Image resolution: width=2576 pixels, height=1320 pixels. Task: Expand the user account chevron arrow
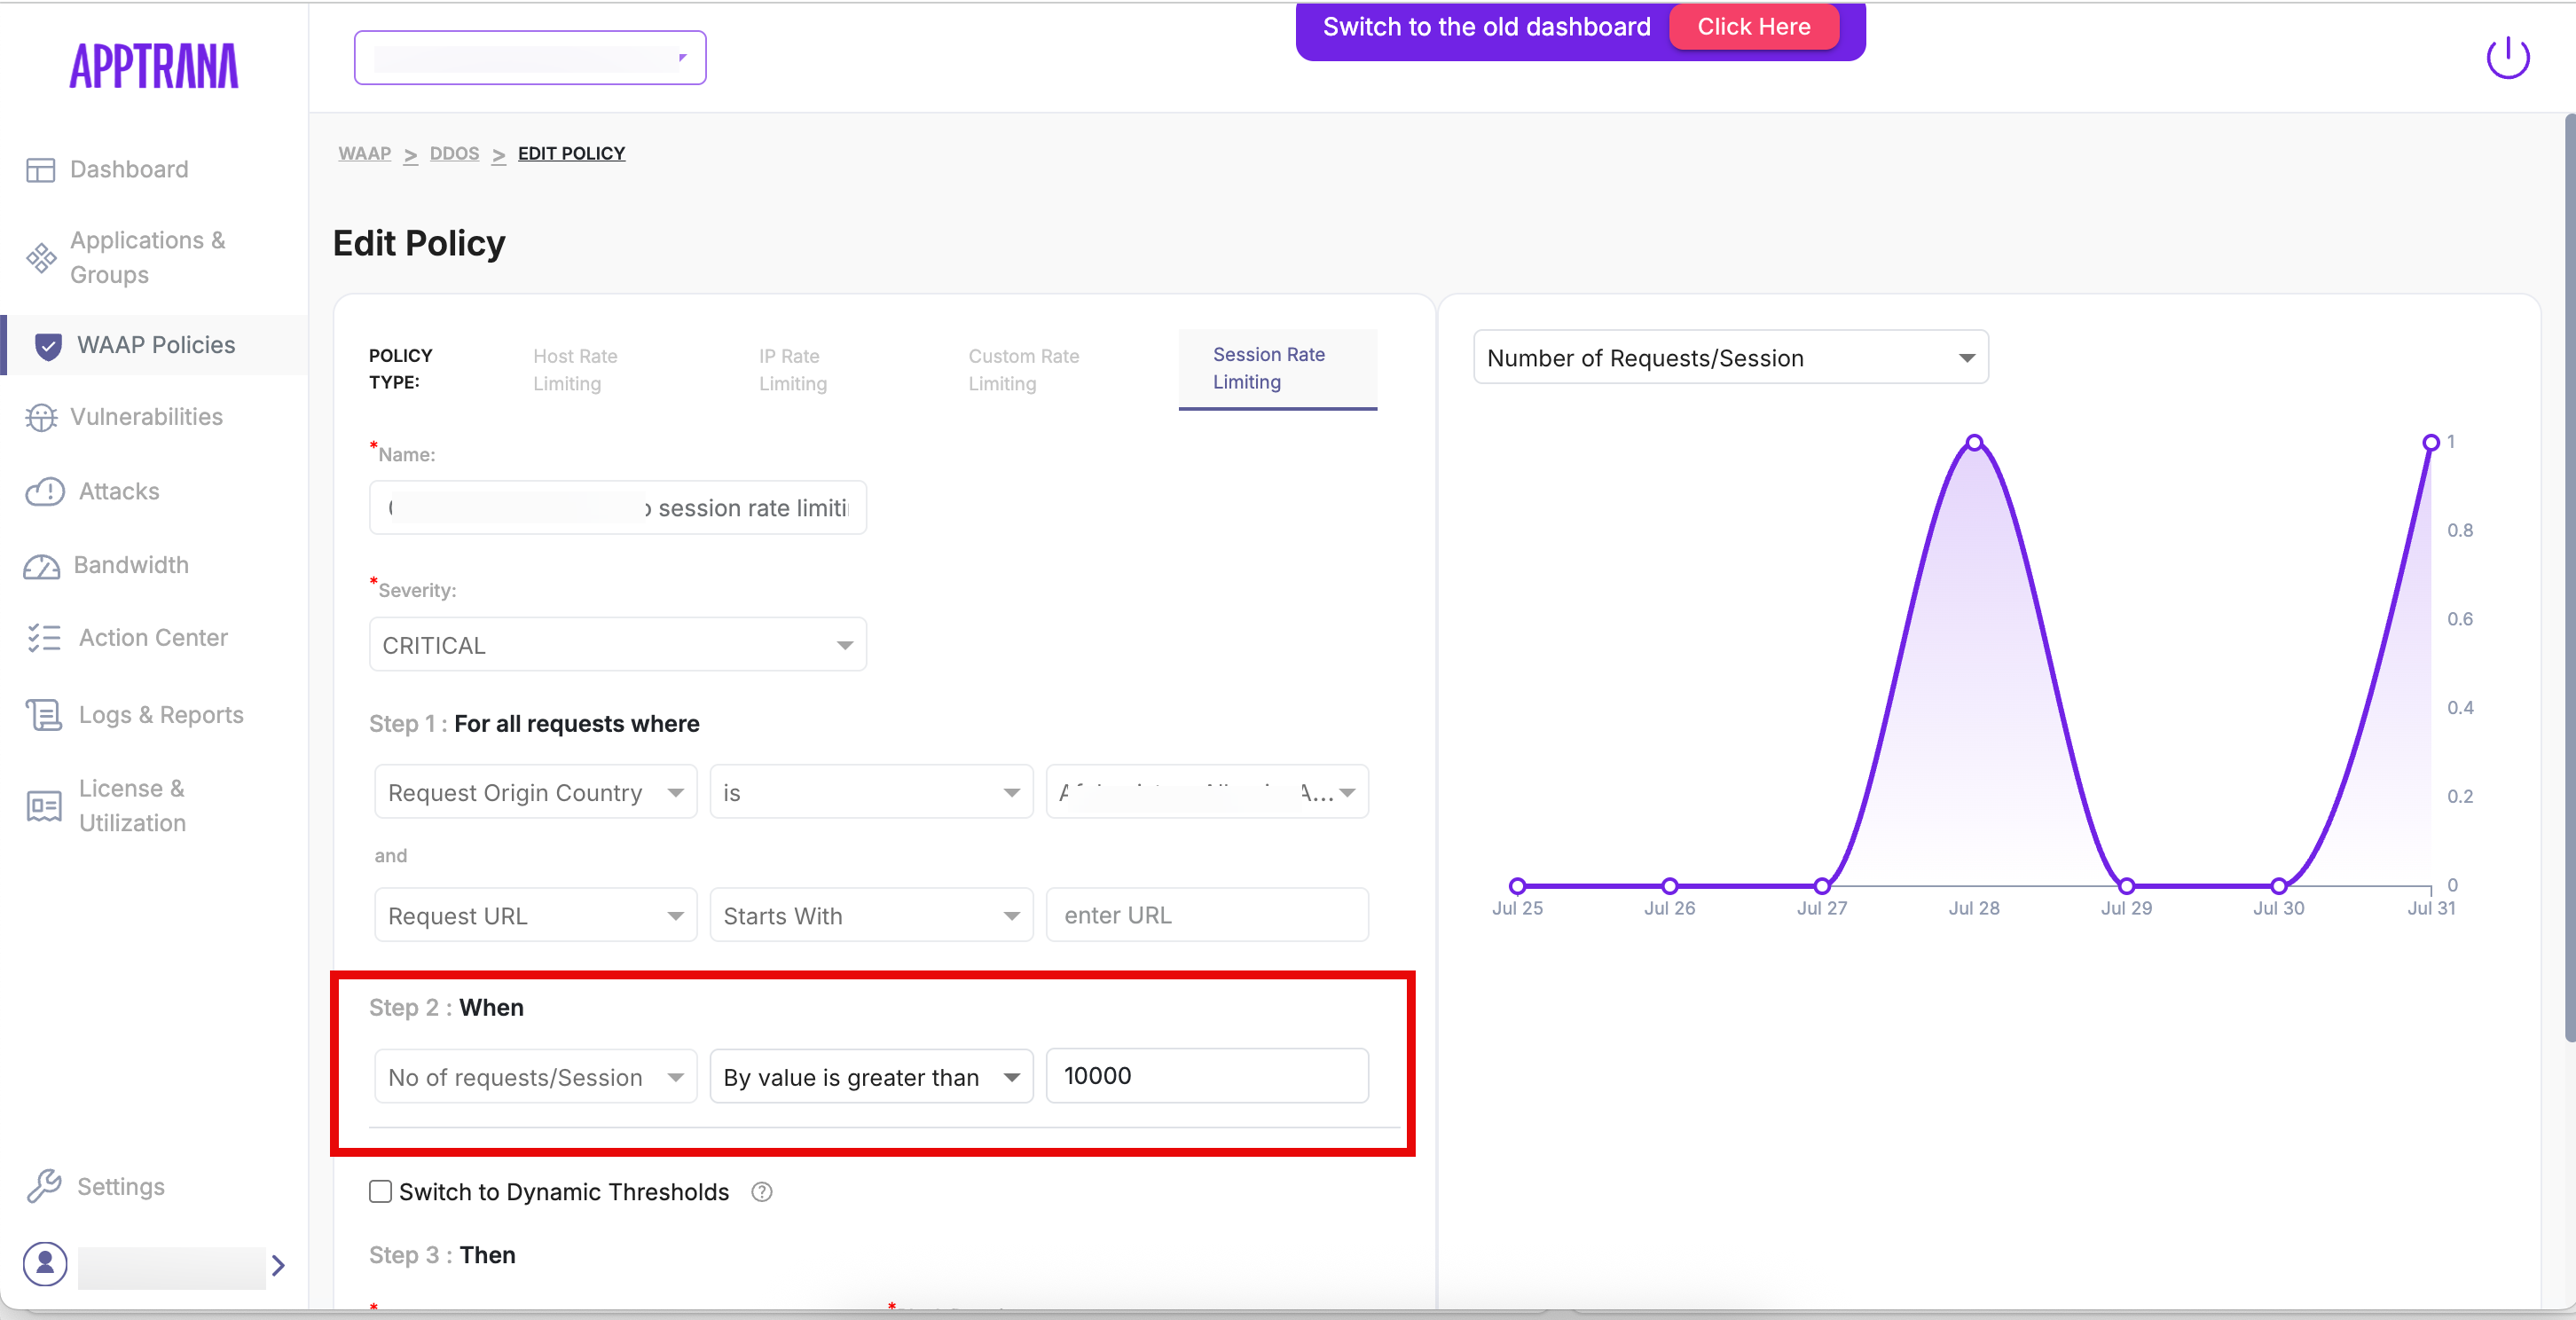point(278,1265)
